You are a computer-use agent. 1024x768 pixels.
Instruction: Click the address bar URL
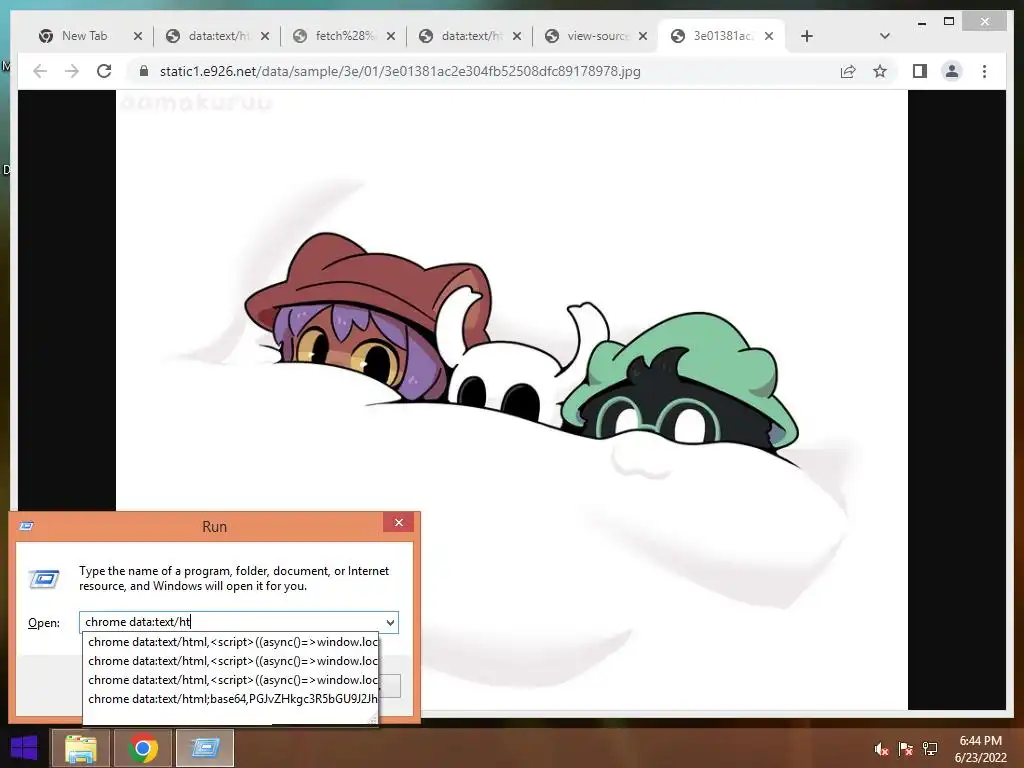click(400, 71)
